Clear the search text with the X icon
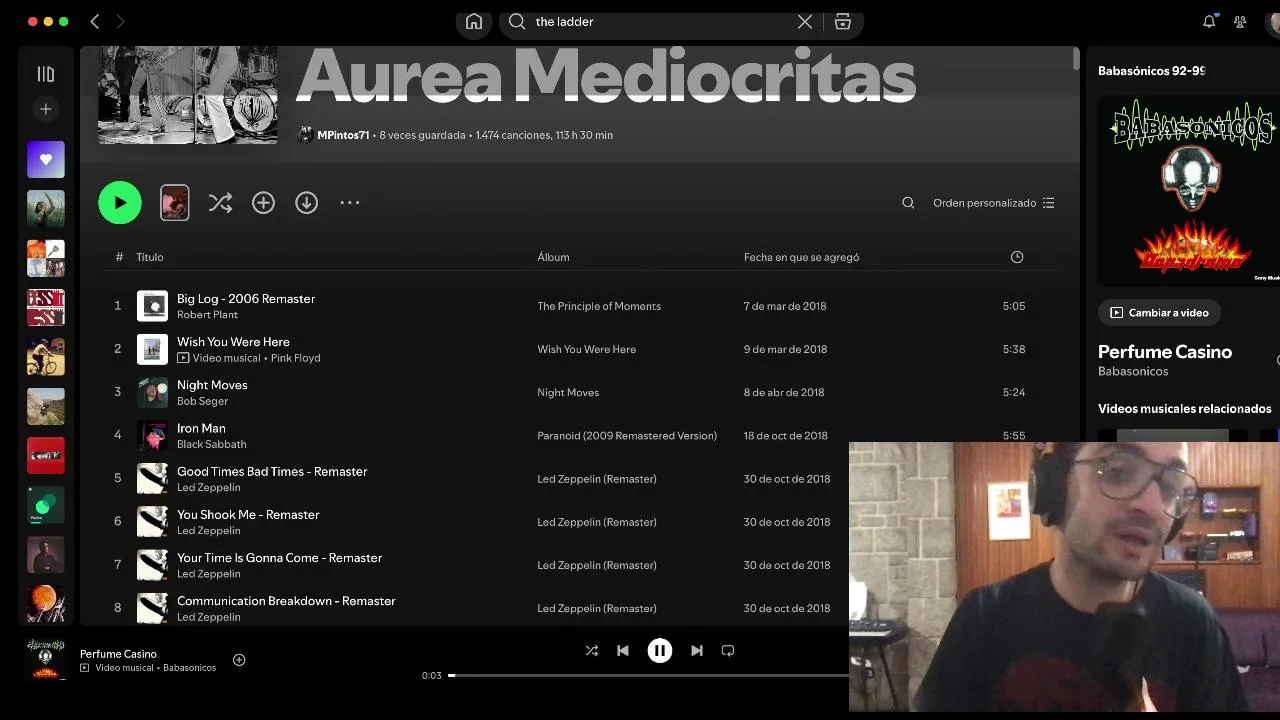Image resolution: width=1280 pixels, height=720 pixels. (x=805, y=21)
